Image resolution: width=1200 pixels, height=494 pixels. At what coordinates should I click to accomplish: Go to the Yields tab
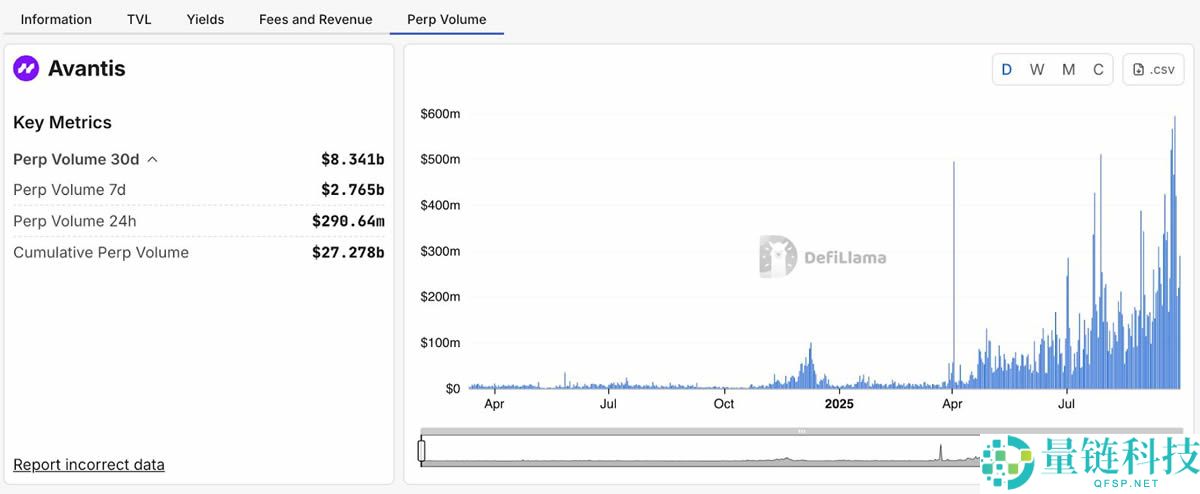click(x=205, y=19)
